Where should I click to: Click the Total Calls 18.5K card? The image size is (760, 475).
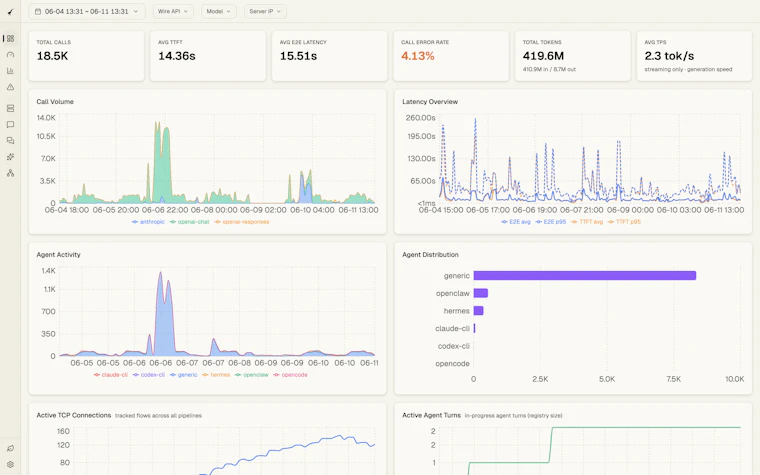(86, 56)
